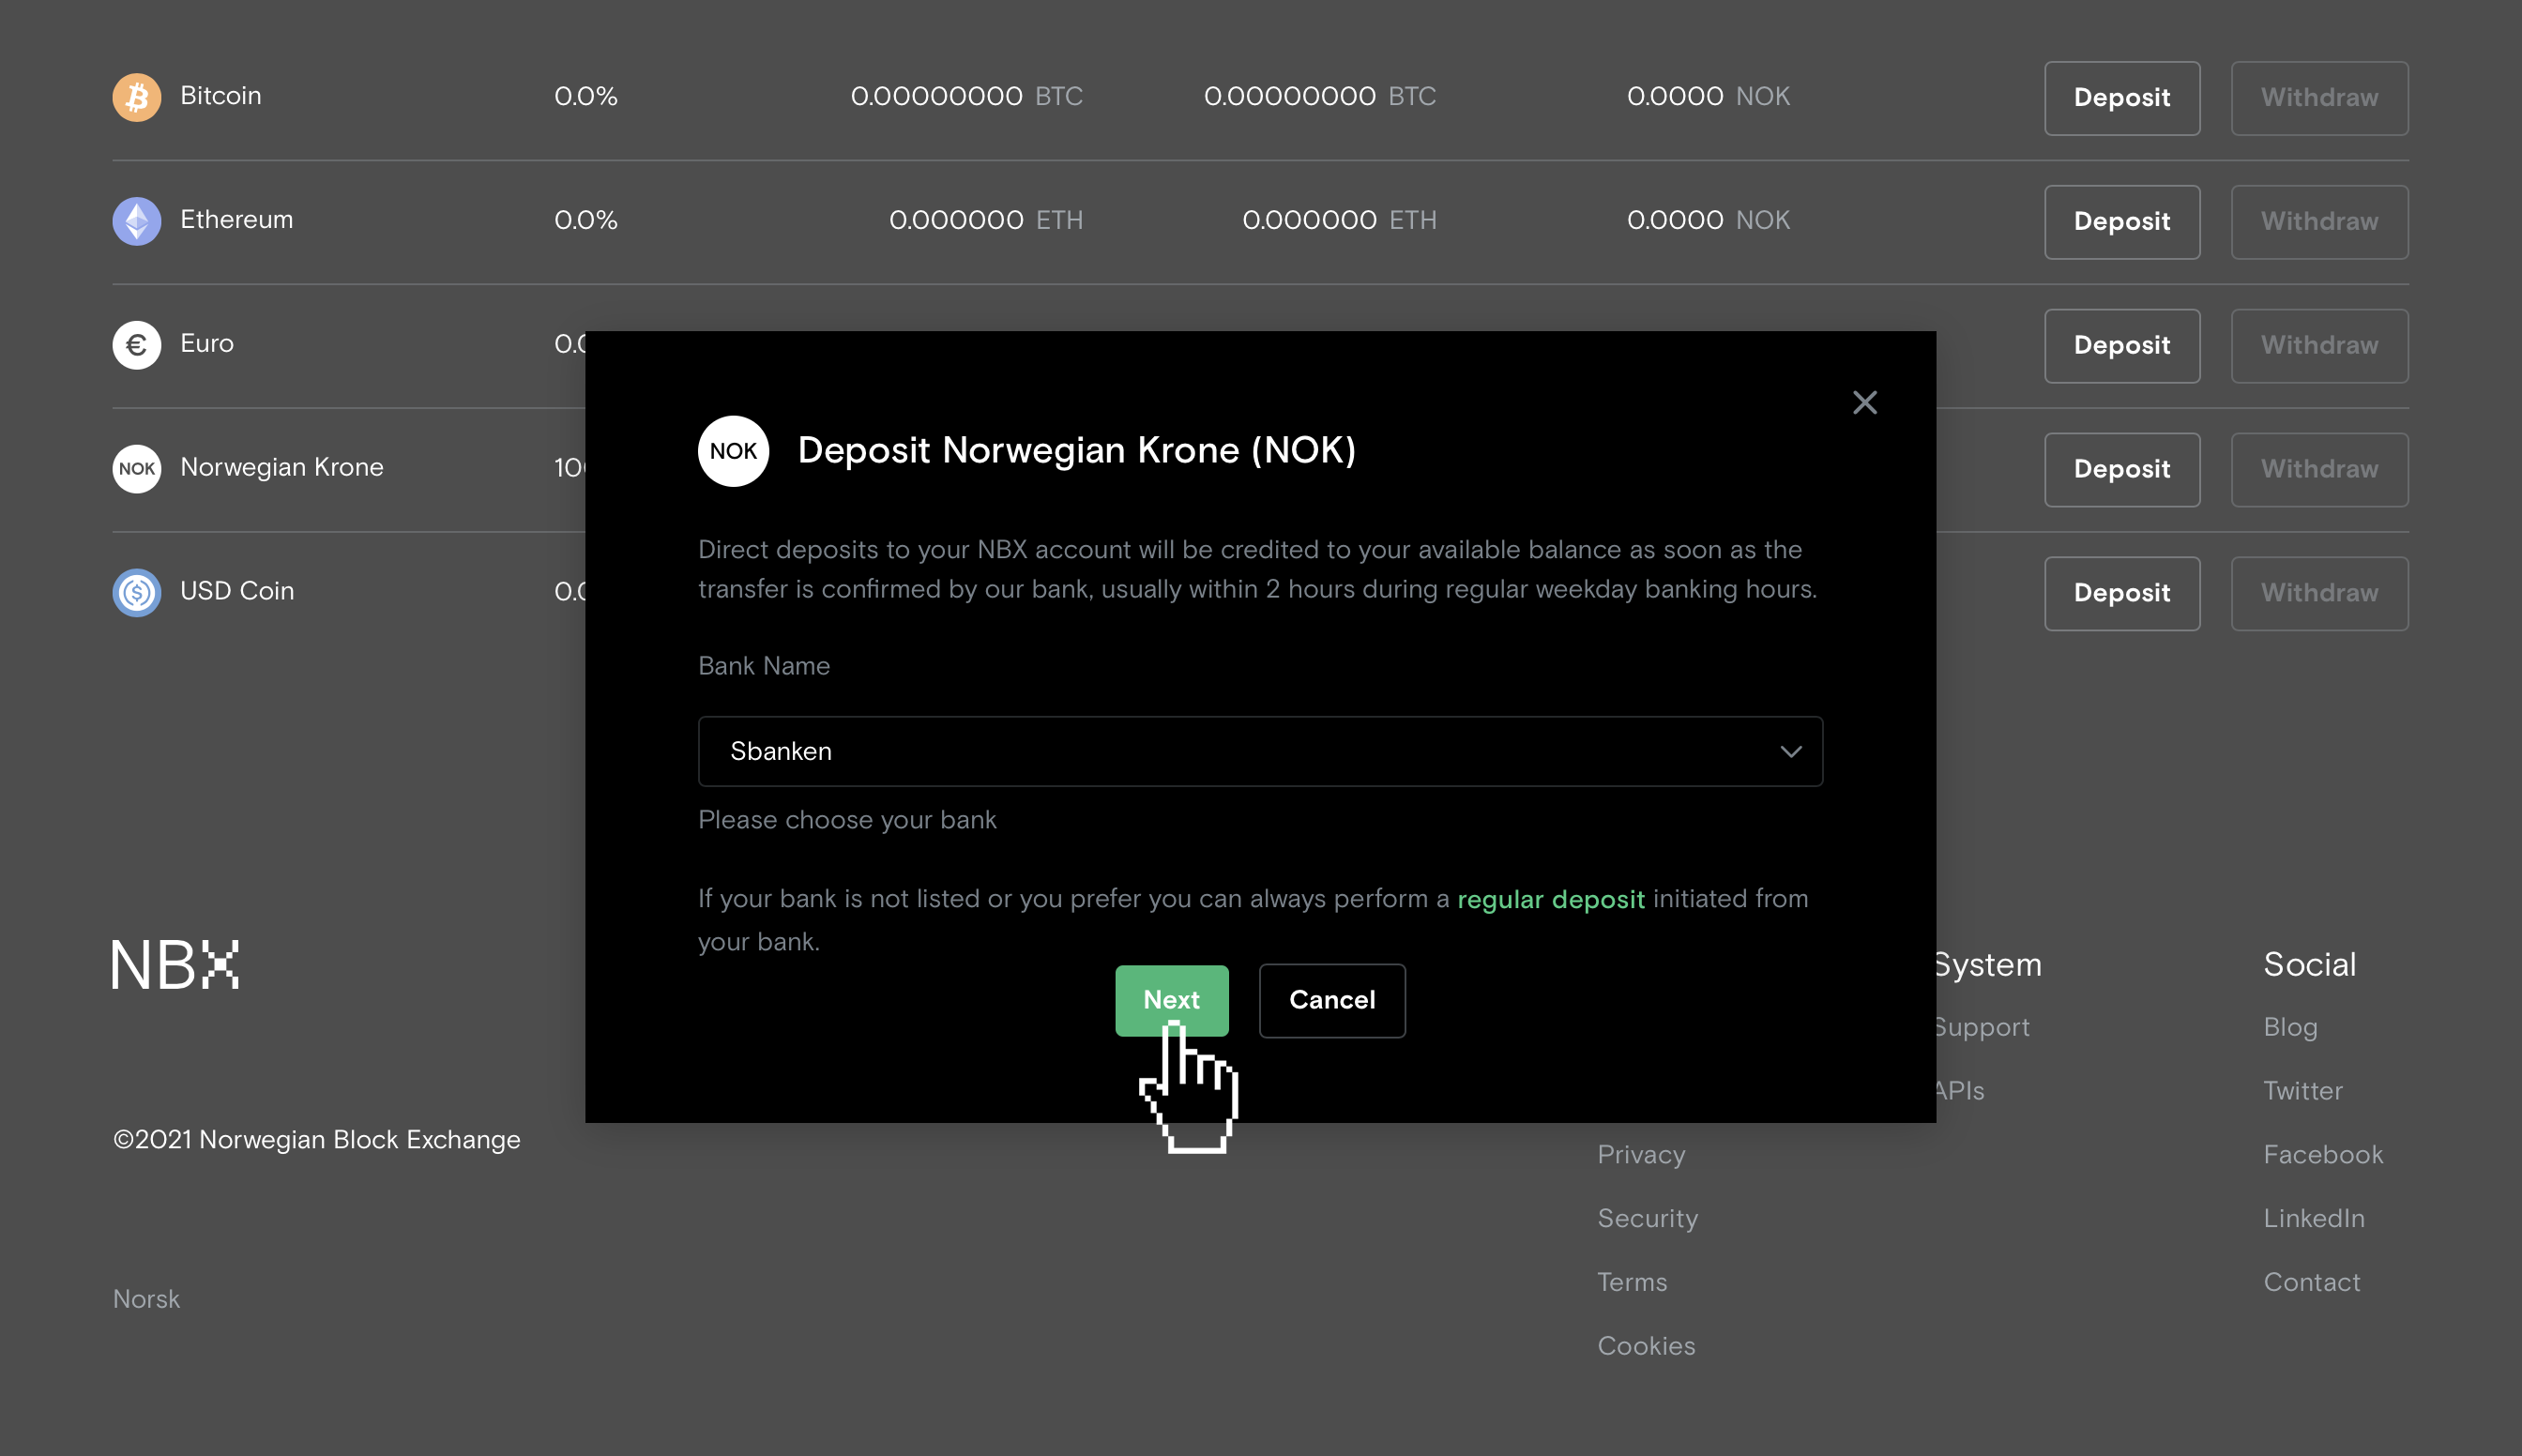Click the USD Coin icon
The image size is (2522, 1456).
[137, 592]
